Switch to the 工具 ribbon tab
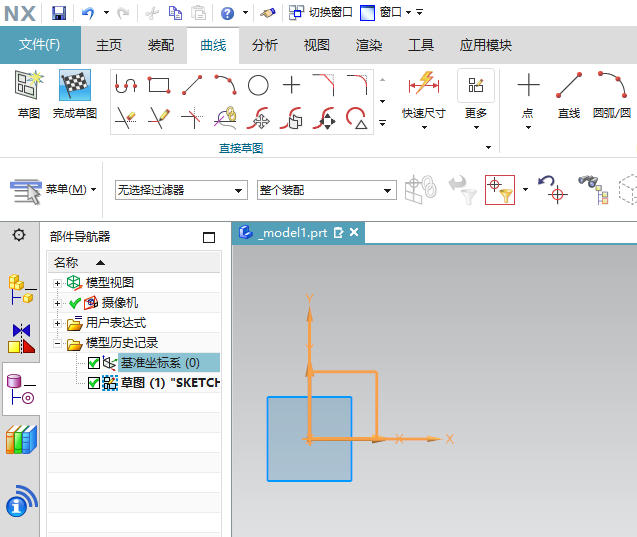 pos(421,45)
